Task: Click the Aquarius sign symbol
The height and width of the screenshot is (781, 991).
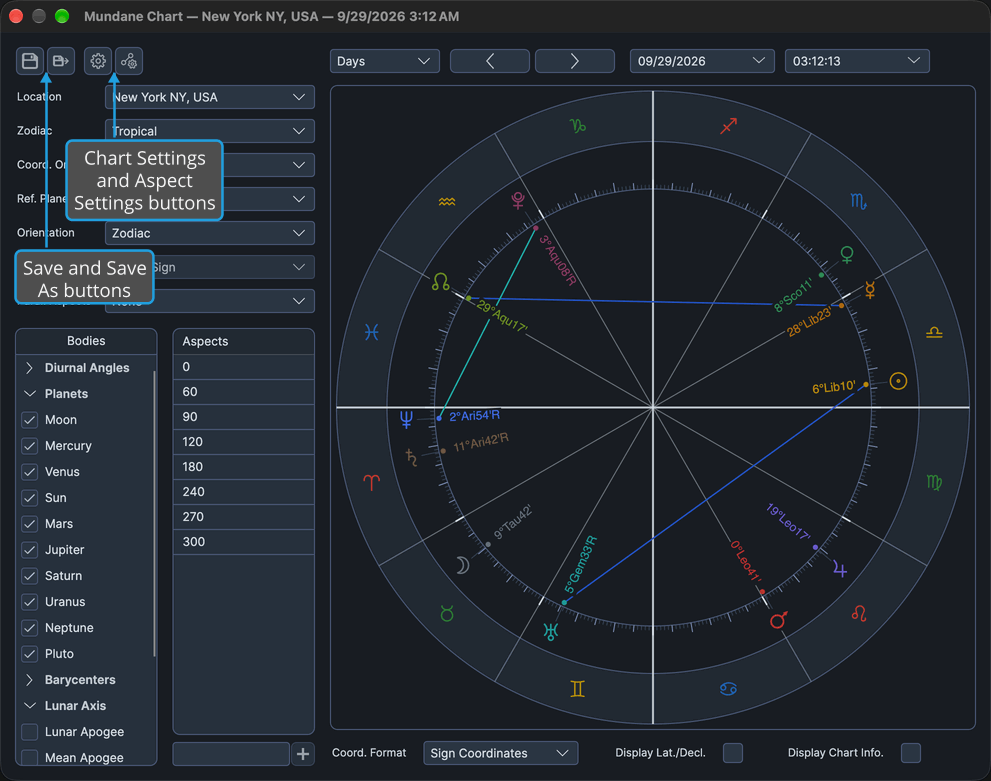Action: (447, 202)
